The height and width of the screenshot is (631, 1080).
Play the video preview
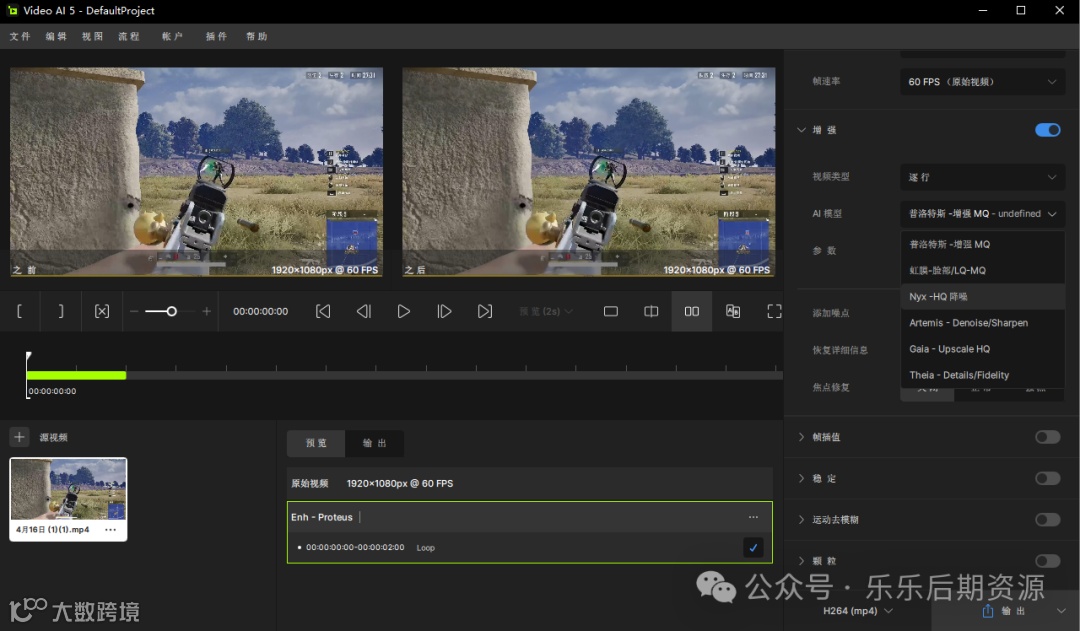(x=404, y=311)
